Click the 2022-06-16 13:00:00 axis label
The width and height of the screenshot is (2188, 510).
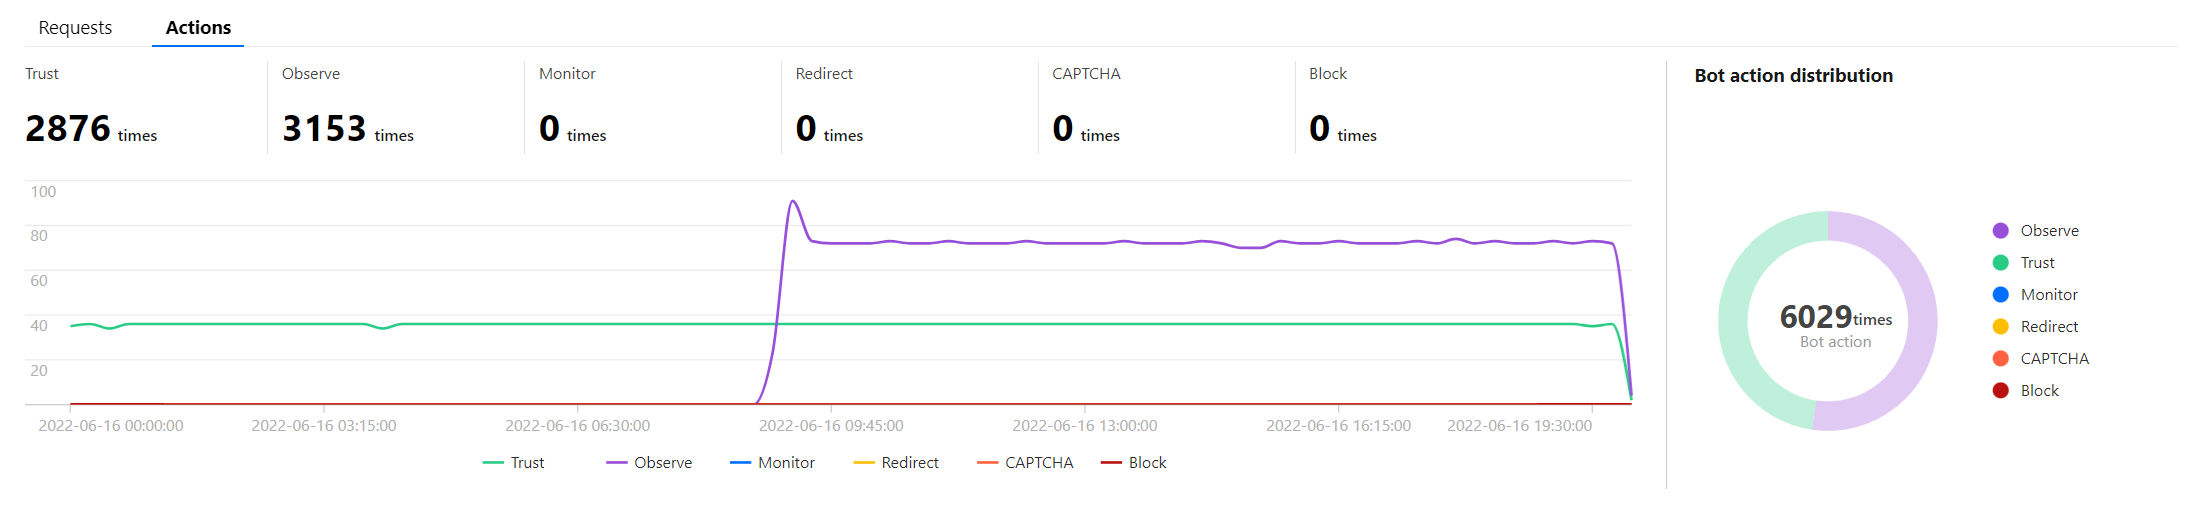pos(1085,426)
